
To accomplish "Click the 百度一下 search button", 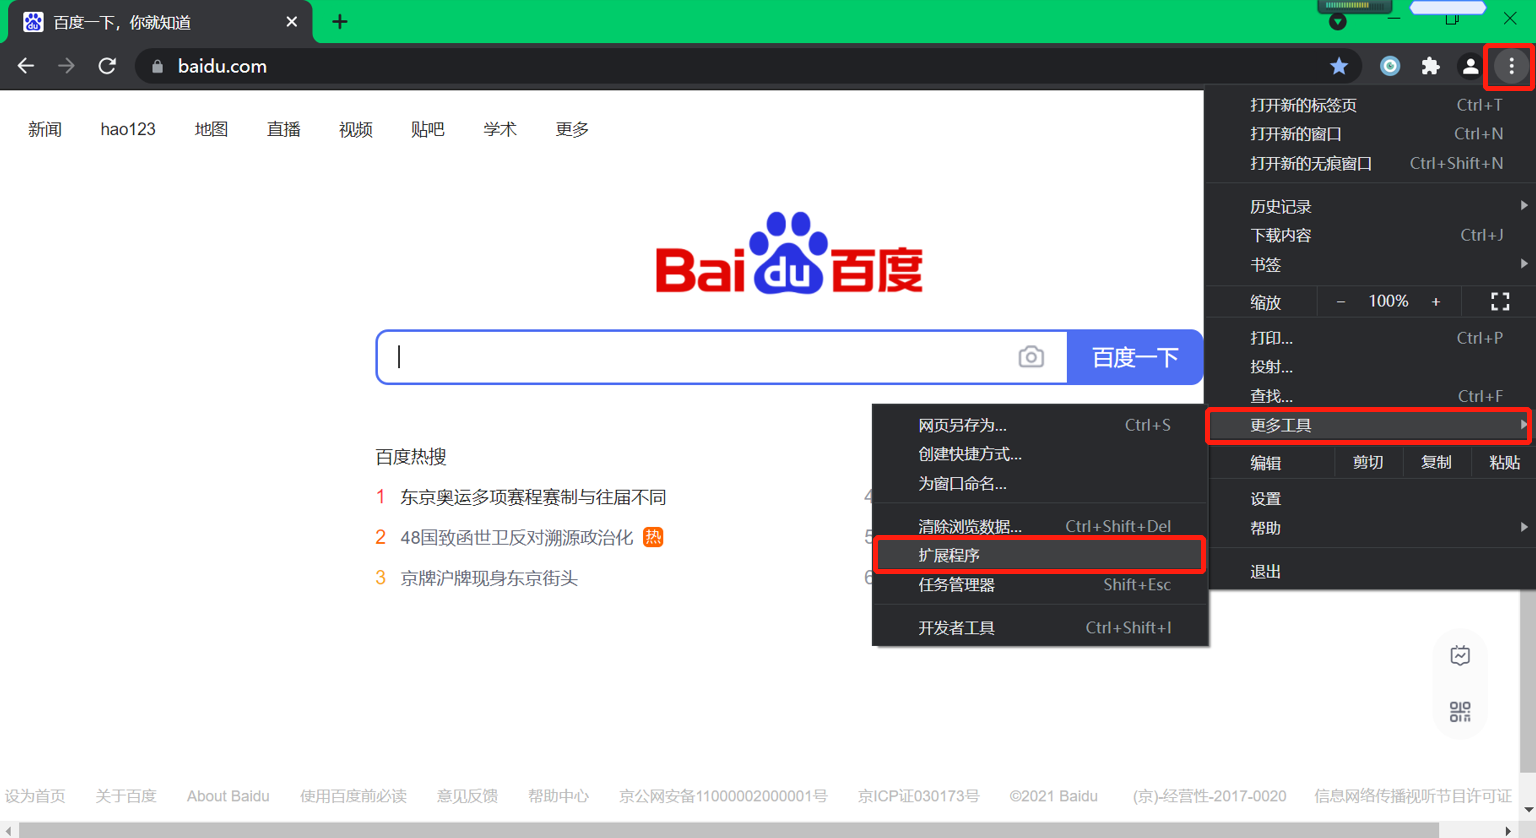I will coord(1135,357).
